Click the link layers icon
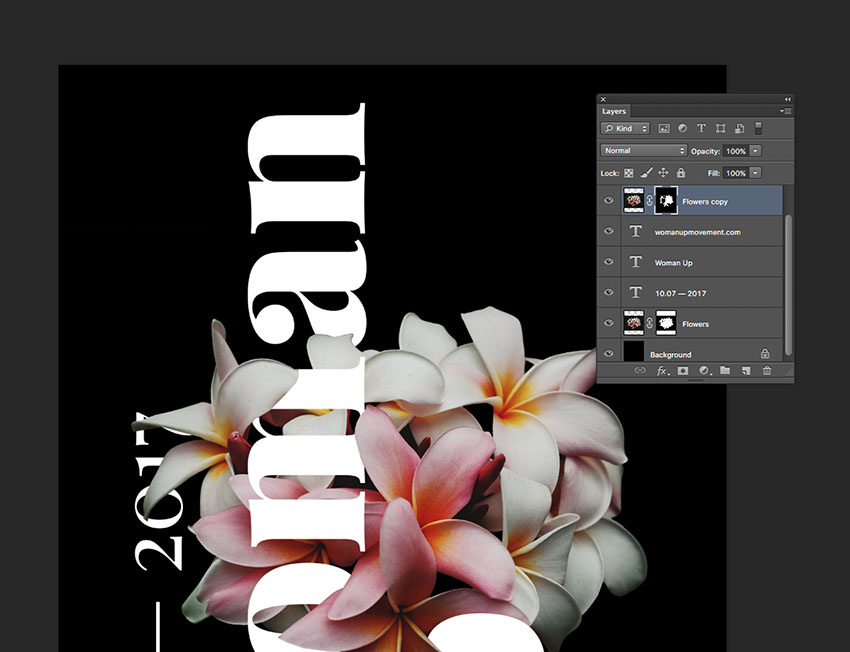850x652 pixels. (x=640, y=371)
